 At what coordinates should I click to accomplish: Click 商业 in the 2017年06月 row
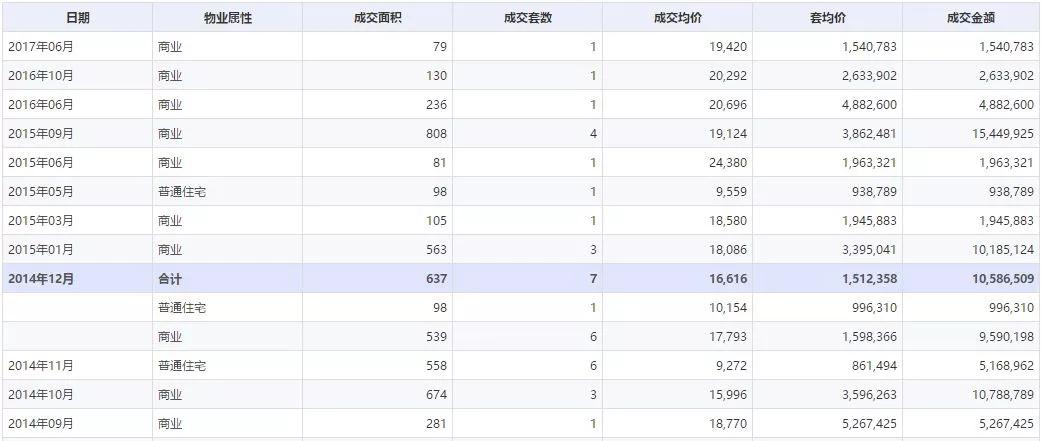pyautogui.click(x=170, y=47)
